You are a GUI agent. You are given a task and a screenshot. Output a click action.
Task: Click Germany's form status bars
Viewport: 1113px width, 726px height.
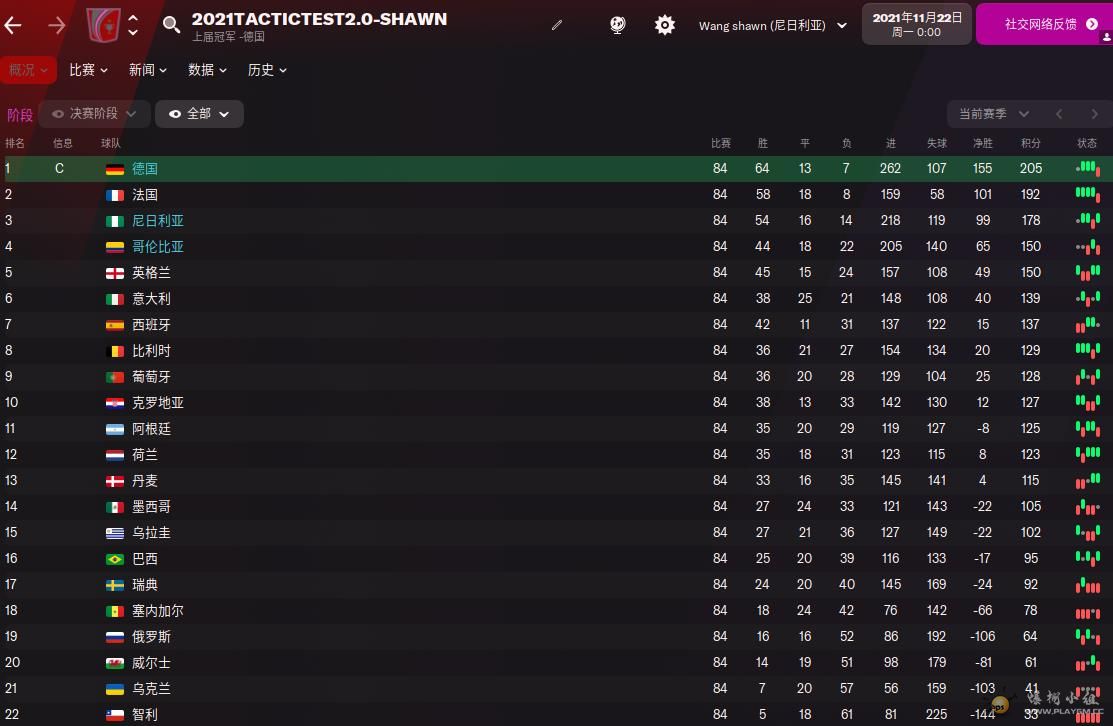pyautogui.click(x=1087, y=168)
